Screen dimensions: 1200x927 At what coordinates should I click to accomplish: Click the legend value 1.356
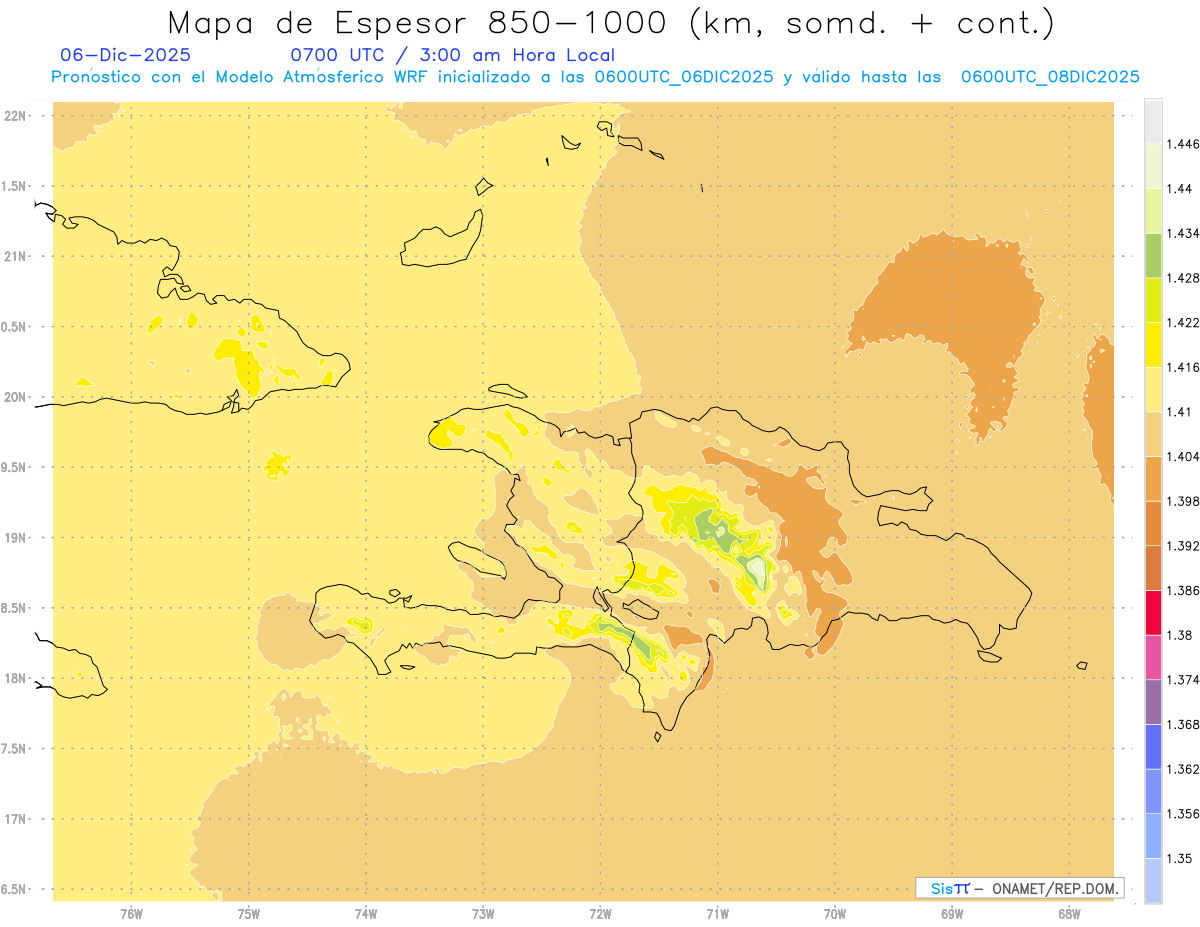click(x=1183, y=814)
